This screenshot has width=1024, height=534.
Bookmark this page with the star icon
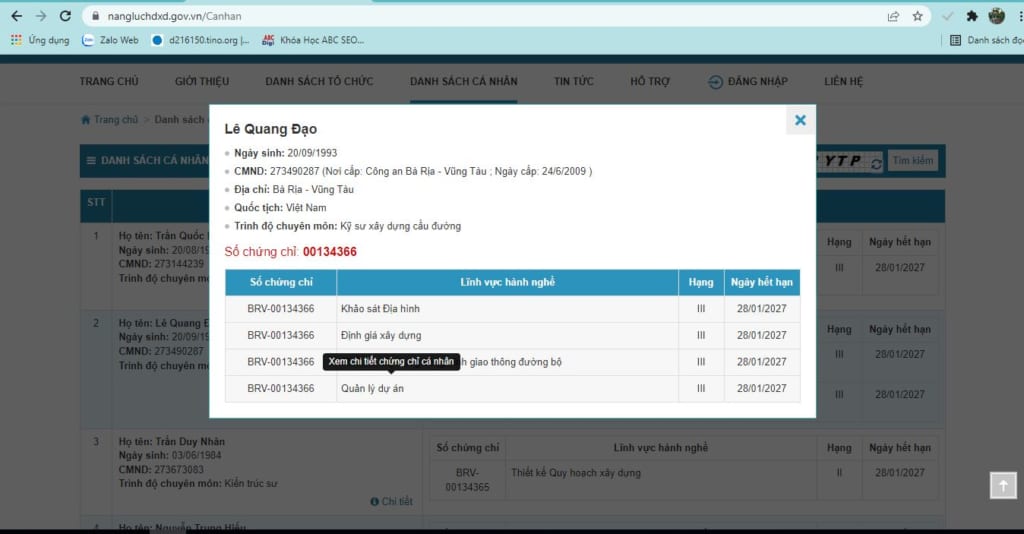tap(917, 16)
